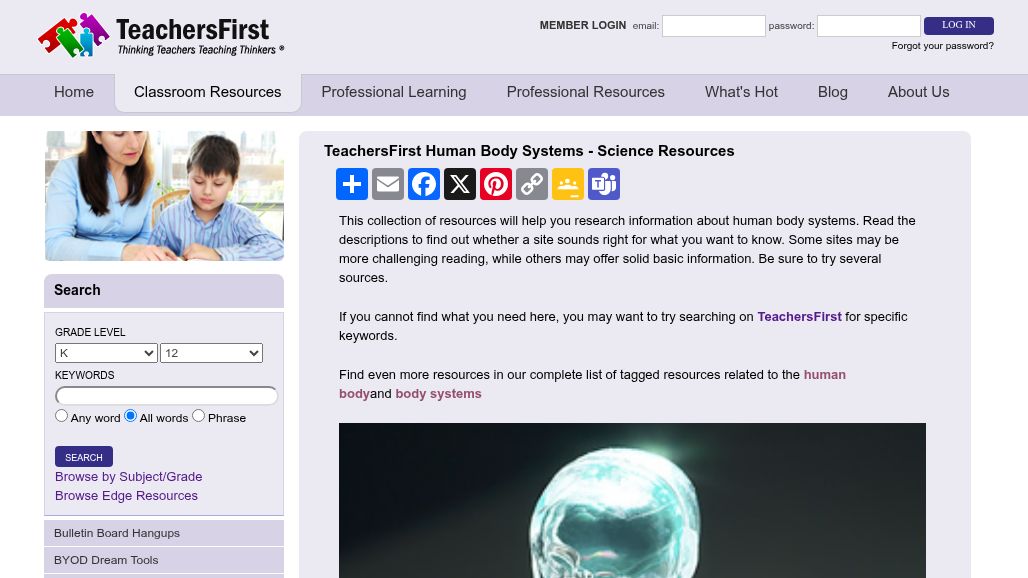Post this page to X
This screenshot has width=1028, height=578.
click(460, 184)
